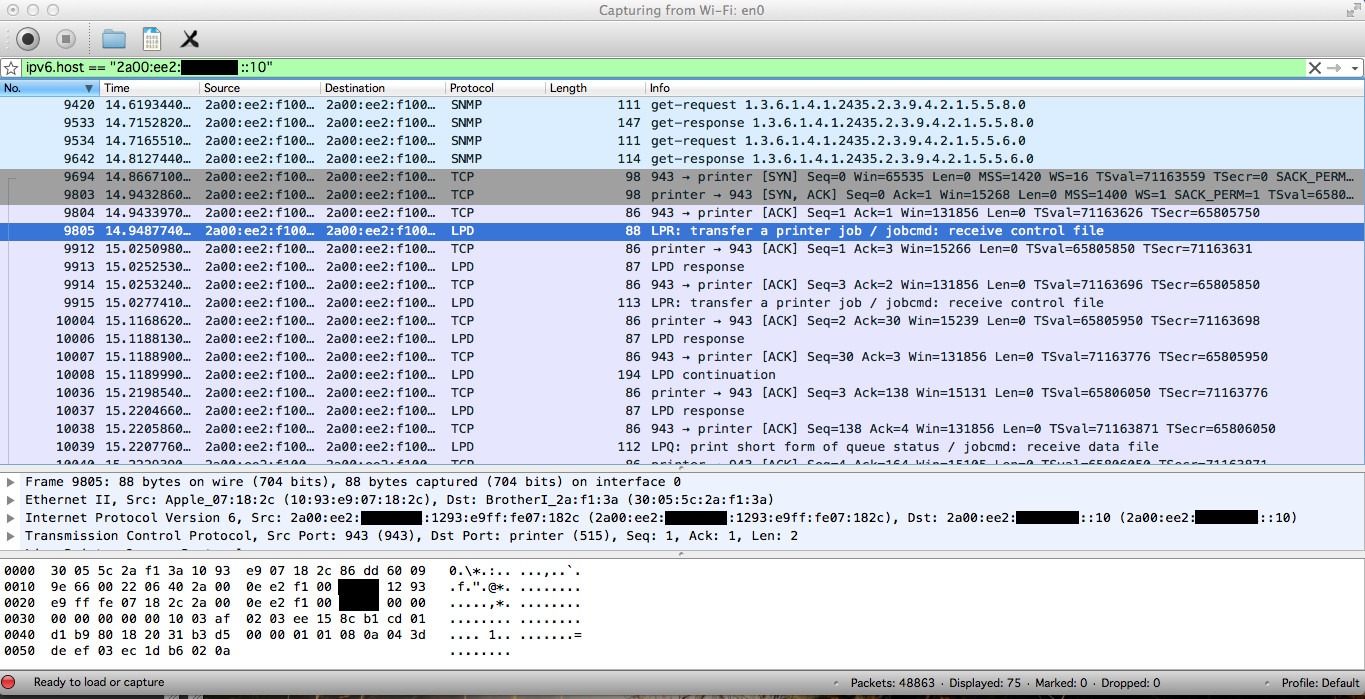The height and width of the screenshot is (699, 1365).
Task: Click the start capture record button
Action: [x=28, y=39]
